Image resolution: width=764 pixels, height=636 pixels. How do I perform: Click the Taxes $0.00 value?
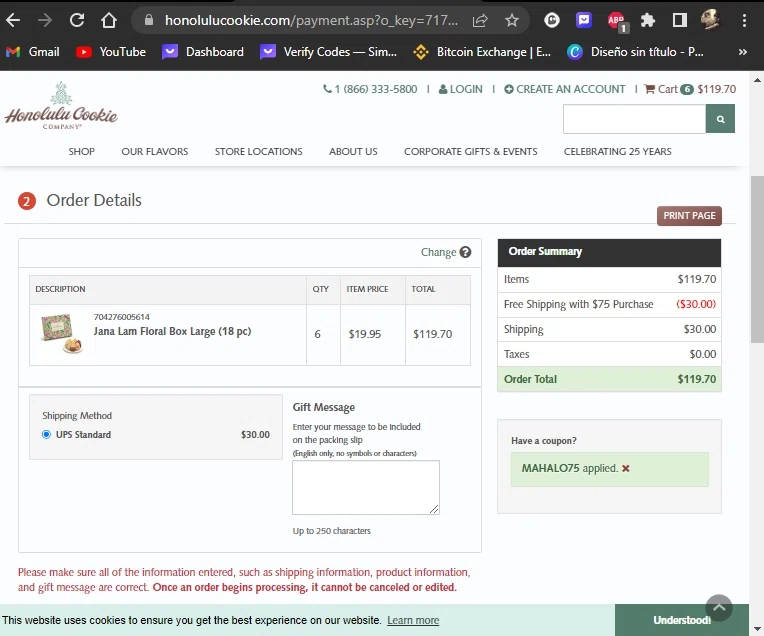click(703, 354)
